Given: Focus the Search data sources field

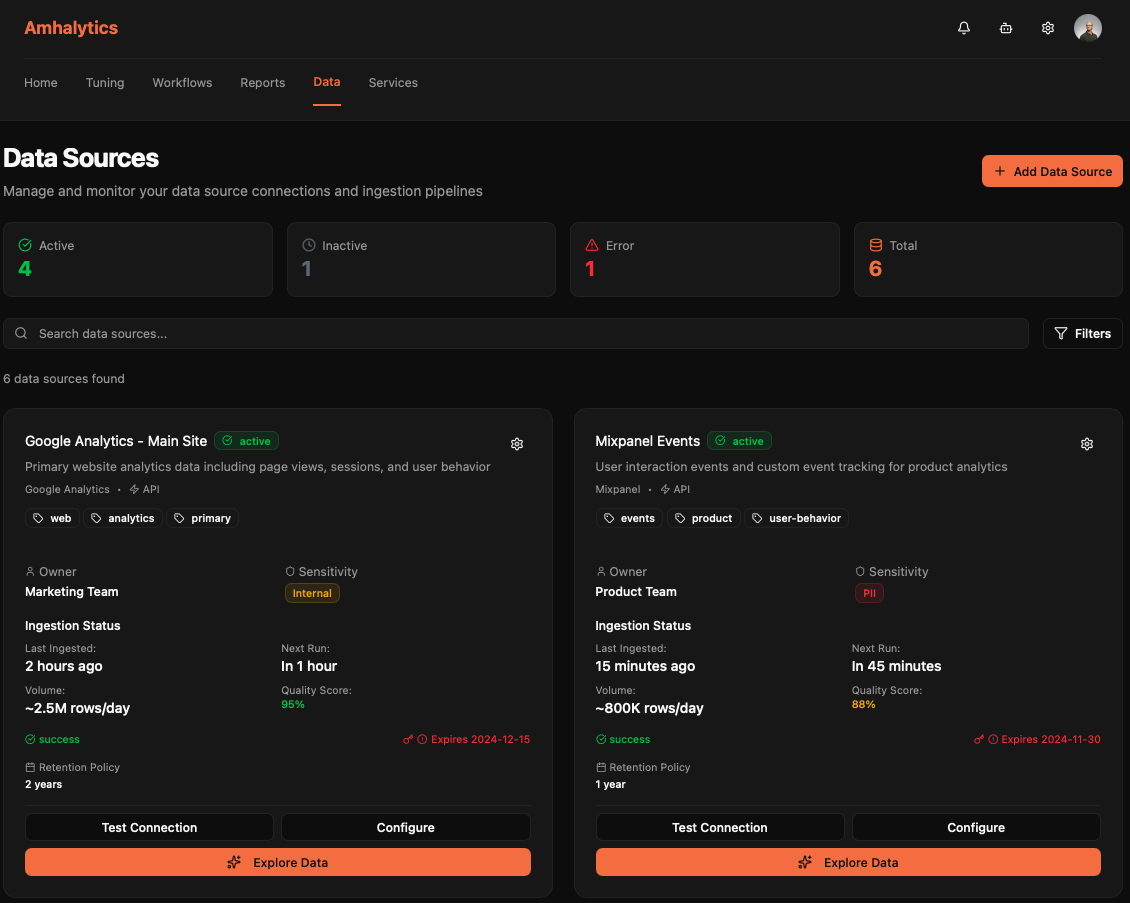Looking at the screenshot, I should [x=515, y=334].
